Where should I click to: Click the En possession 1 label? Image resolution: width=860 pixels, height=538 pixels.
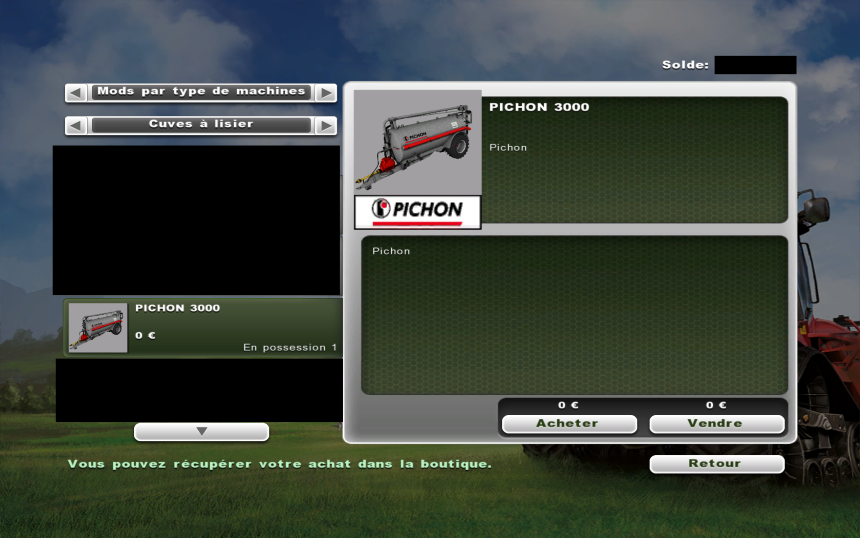(290, 347)
